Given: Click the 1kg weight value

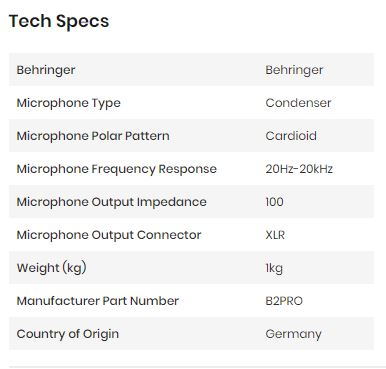Looking at the screenshot, I should (274, 268).
